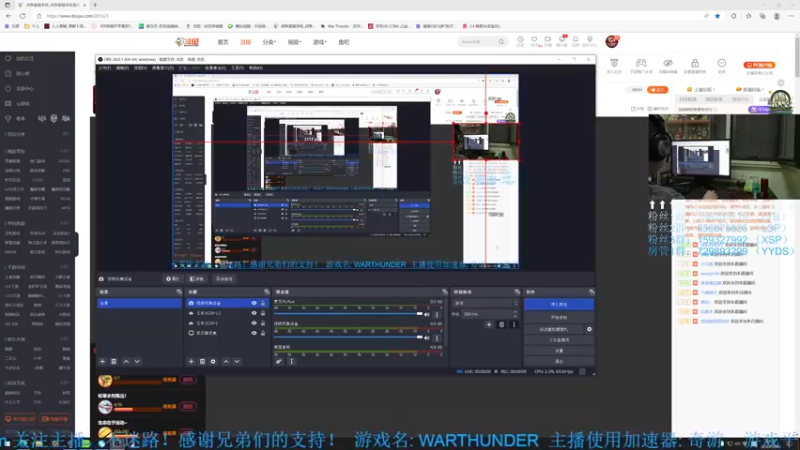Click the gamepad icon in the streamer toolbar

(x=641, y=63)
